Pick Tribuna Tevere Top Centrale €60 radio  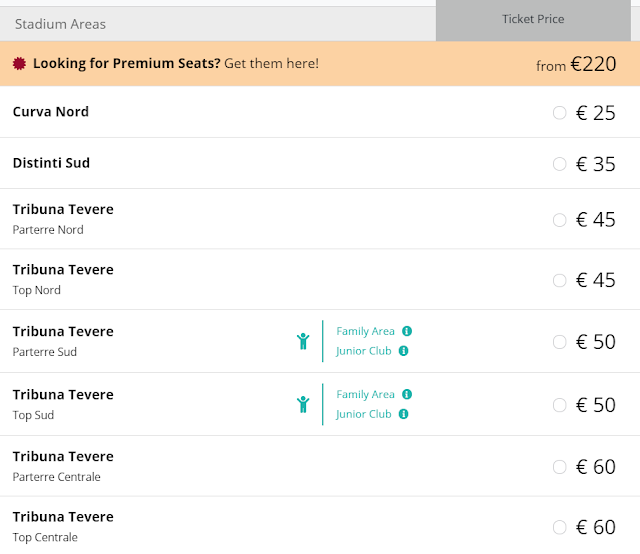(x=560, y=527)
